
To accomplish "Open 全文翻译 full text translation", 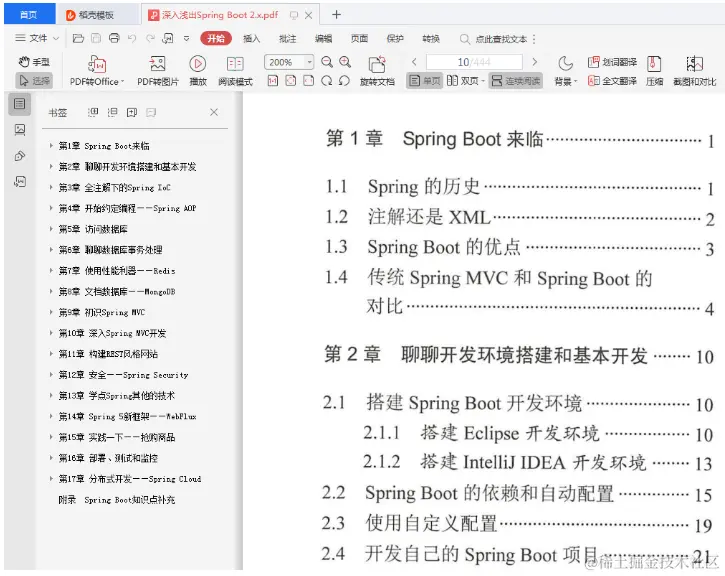I will pos(612,81).
